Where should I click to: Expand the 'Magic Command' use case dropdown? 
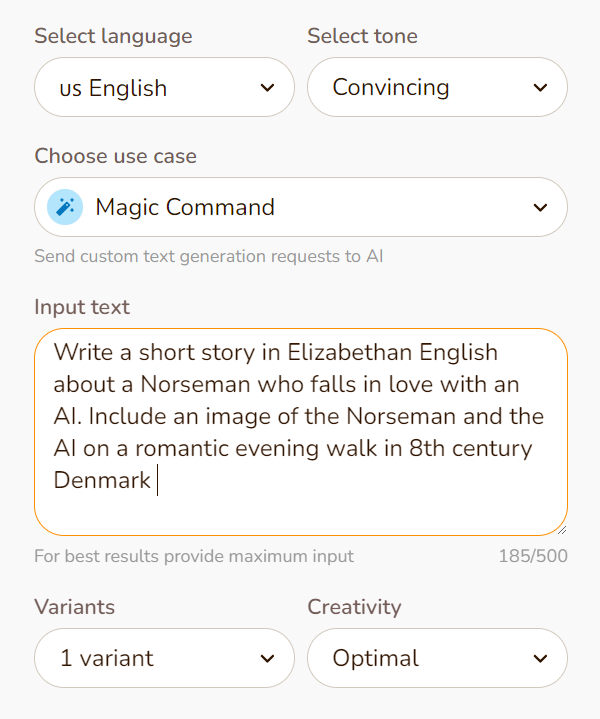300,208
